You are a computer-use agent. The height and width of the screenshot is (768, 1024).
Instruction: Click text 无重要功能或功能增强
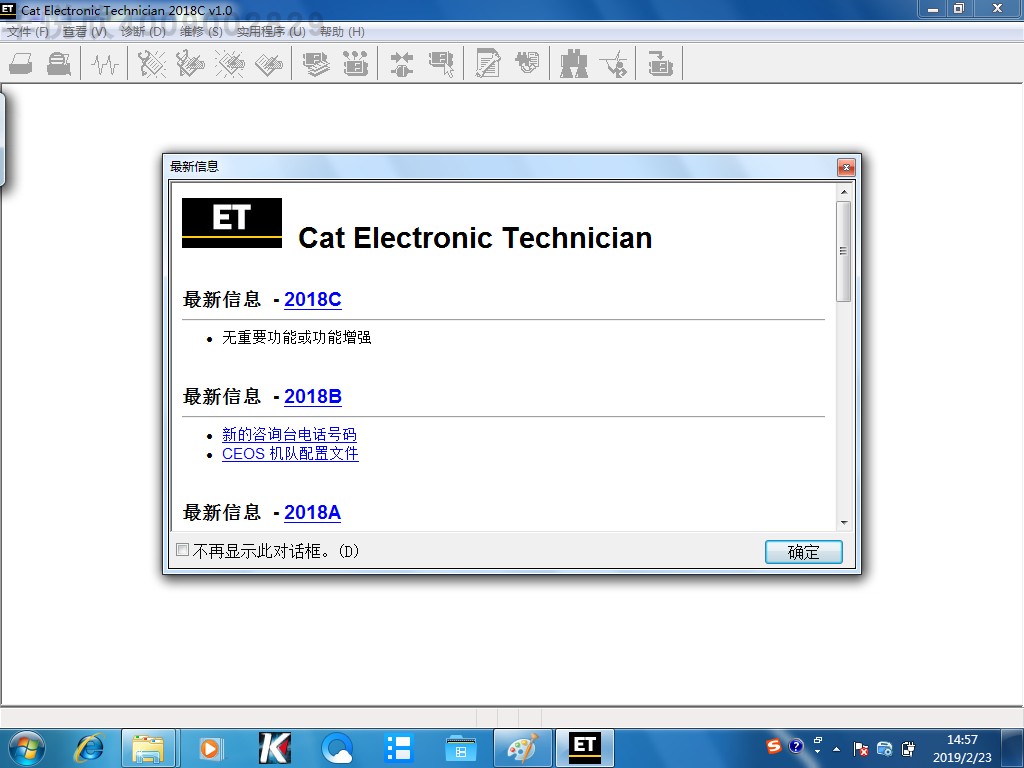[x=296, y=337]
